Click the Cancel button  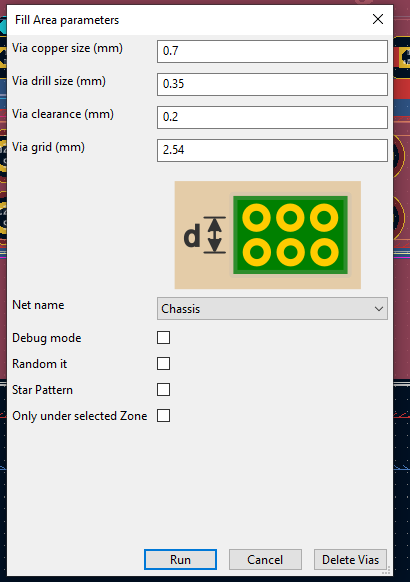click(x=265, y=559)
